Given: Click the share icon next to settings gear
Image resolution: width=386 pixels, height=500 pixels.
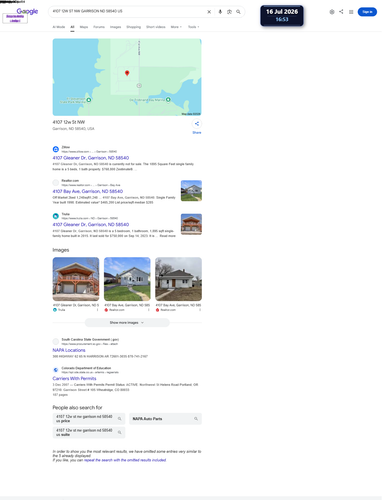Looking at the screenshot, I should (341, 11).
